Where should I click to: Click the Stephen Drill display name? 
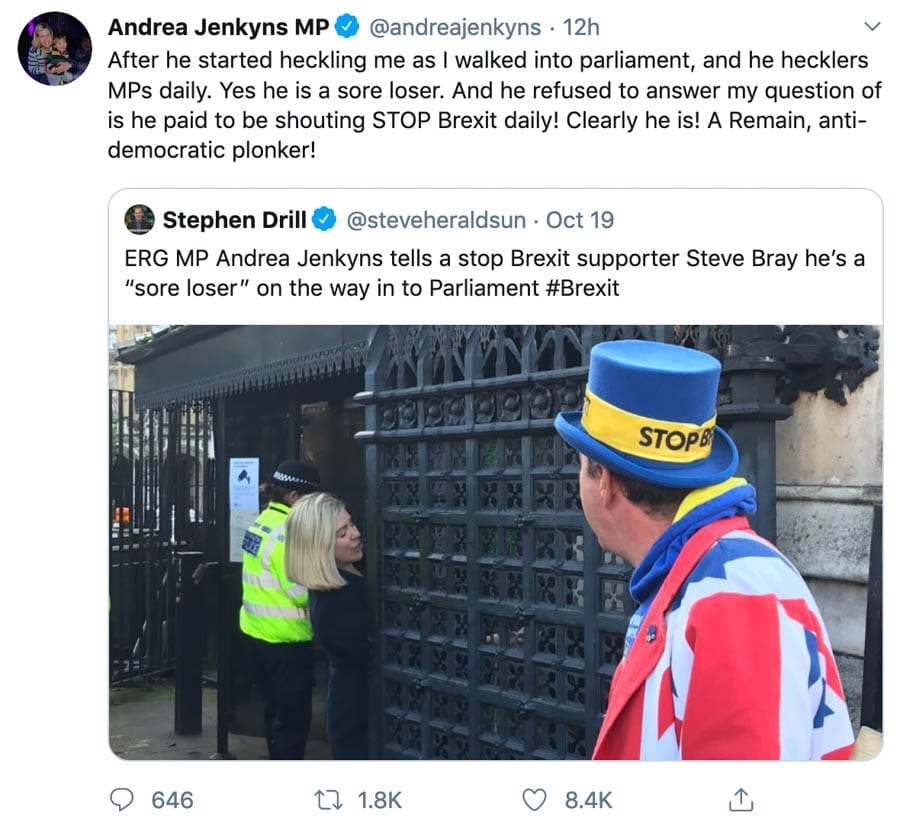[x=234, y=219]
